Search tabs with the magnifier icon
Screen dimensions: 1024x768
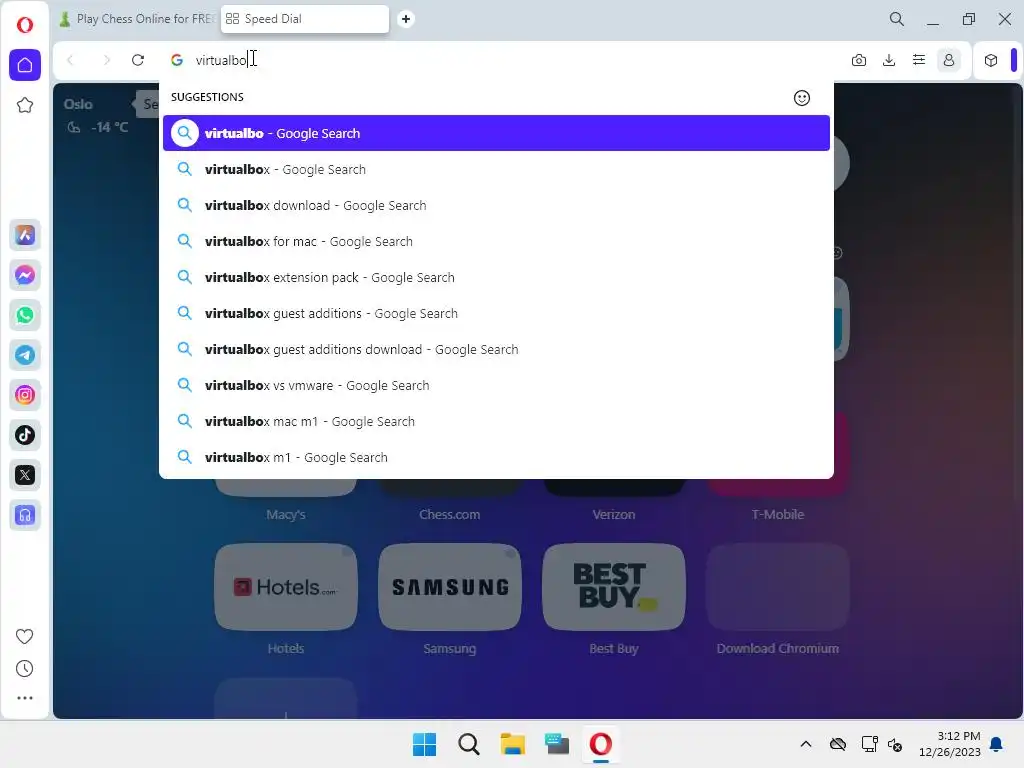pos(897,19)
